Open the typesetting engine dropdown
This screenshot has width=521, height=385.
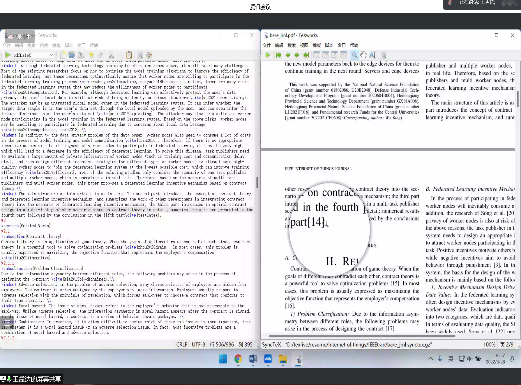coord(33,55)
